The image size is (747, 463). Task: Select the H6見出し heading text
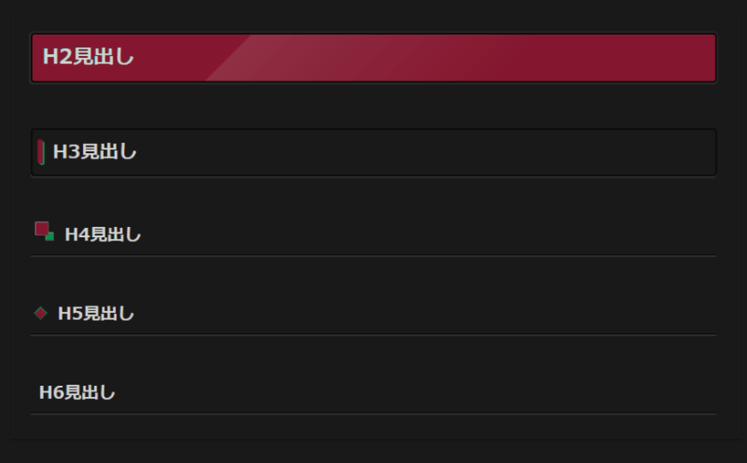pos(77,392)
